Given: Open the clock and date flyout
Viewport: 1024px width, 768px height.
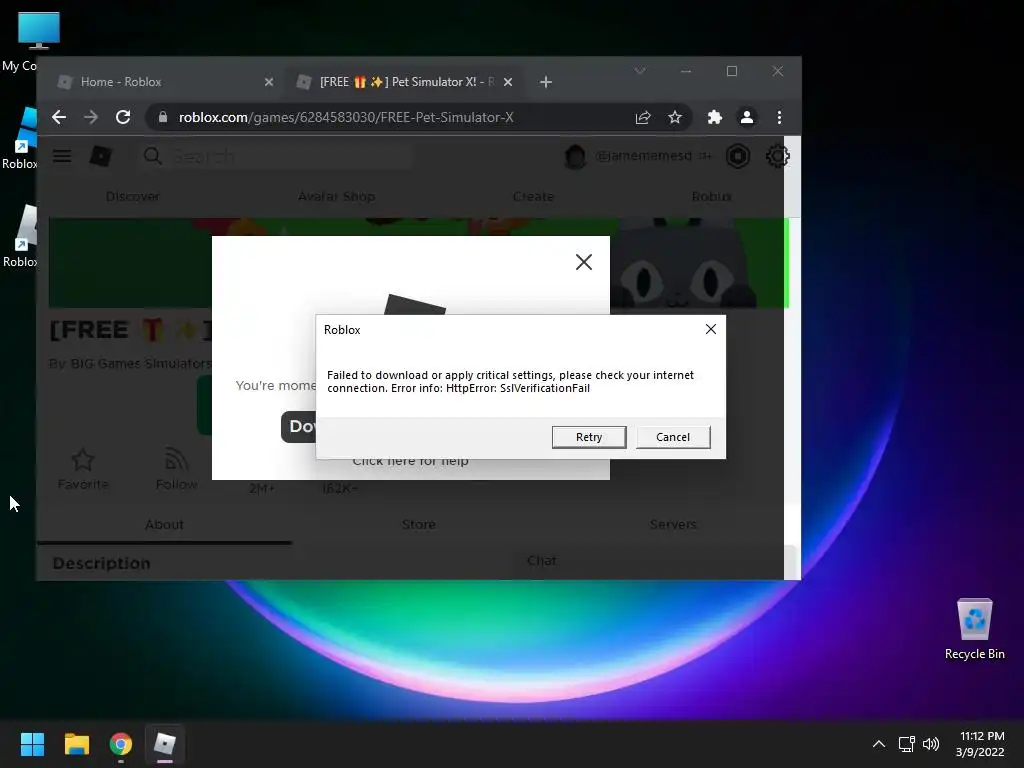Looking at the screenshot, I should click(980, 744).
